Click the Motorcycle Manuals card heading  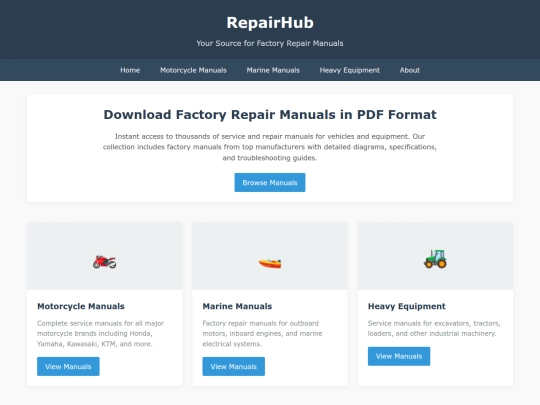pos(81,306)
